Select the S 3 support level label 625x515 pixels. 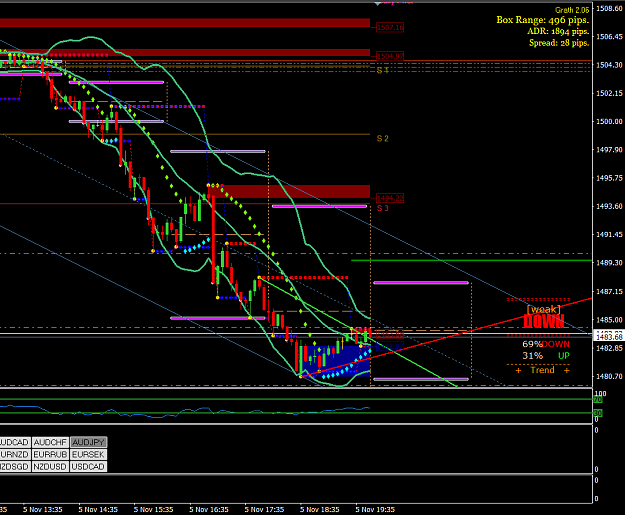click(x=383, y=208)
